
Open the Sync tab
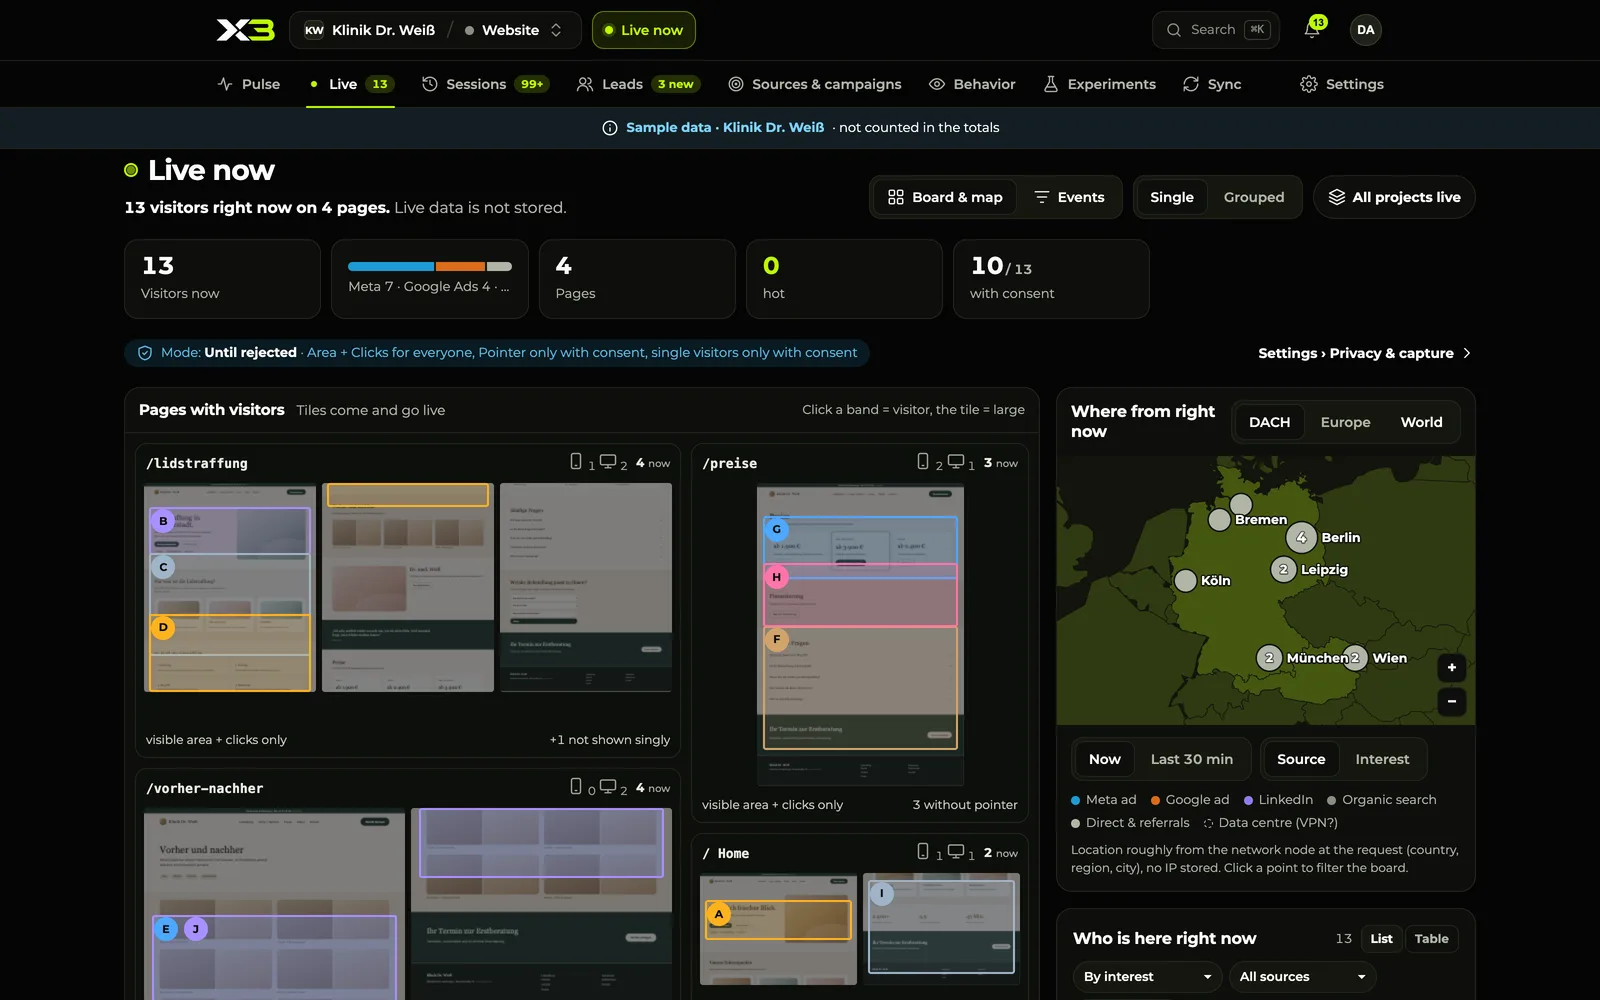click(1212, 84)
